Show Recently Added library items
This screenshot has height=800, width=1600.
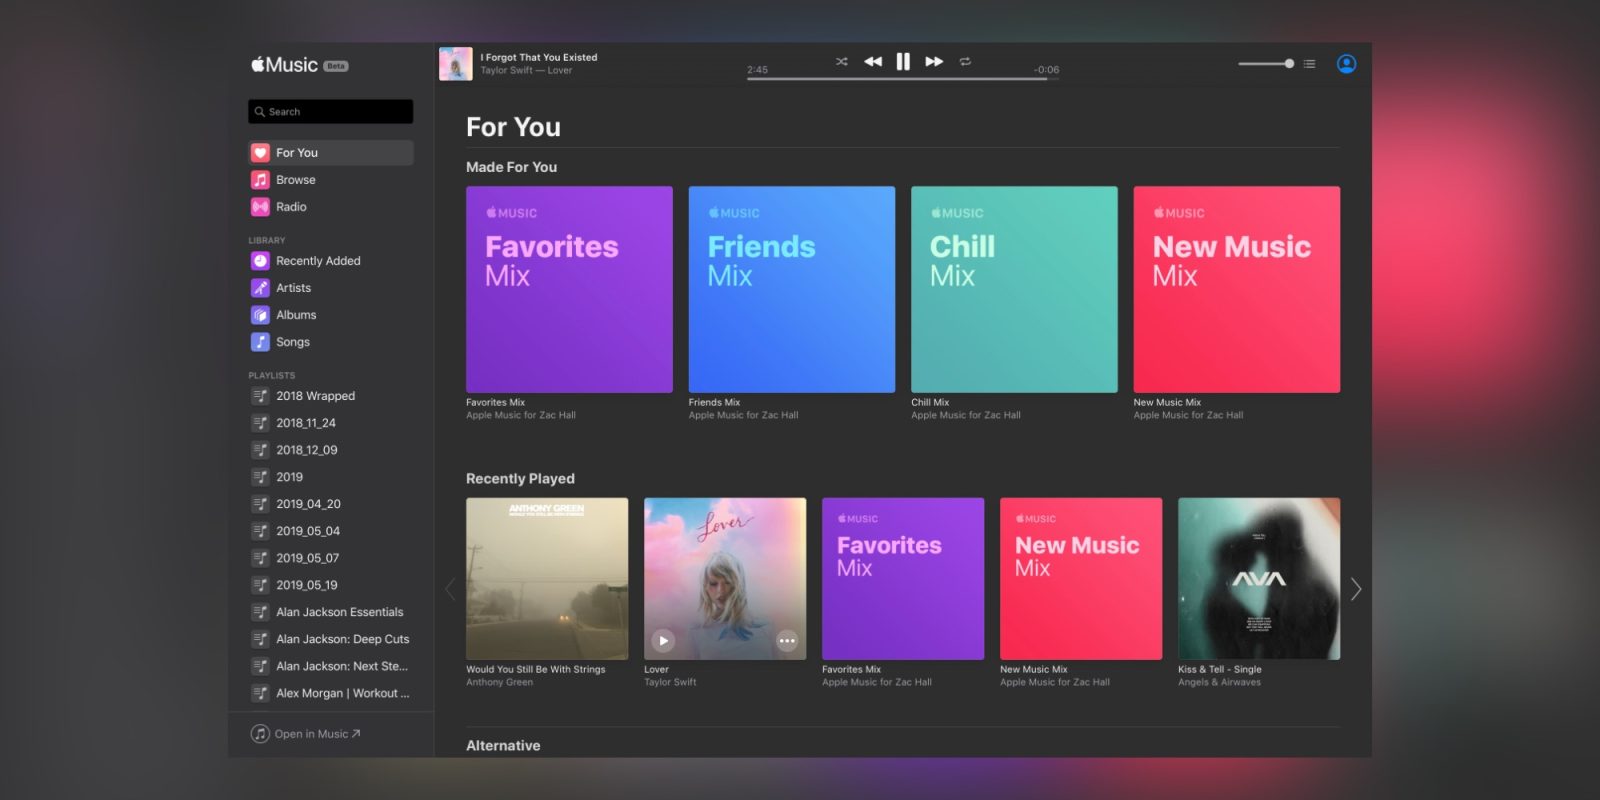tap(318, 261)
